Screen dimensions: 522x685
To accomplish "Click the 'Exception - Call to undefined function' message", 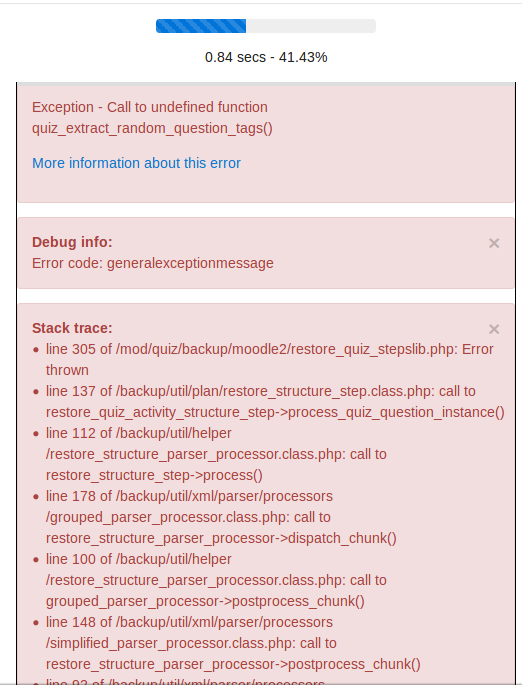I will click(x=150, y=107).
